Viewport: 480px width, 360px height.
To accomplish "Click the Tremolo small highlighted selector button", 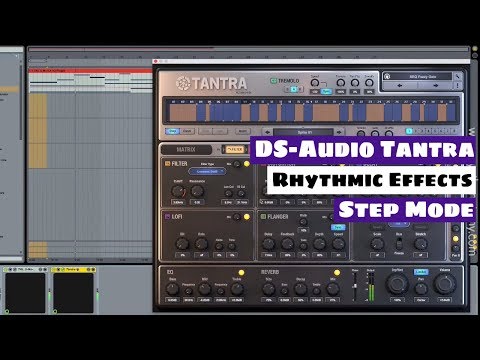I will click(294, 89).
